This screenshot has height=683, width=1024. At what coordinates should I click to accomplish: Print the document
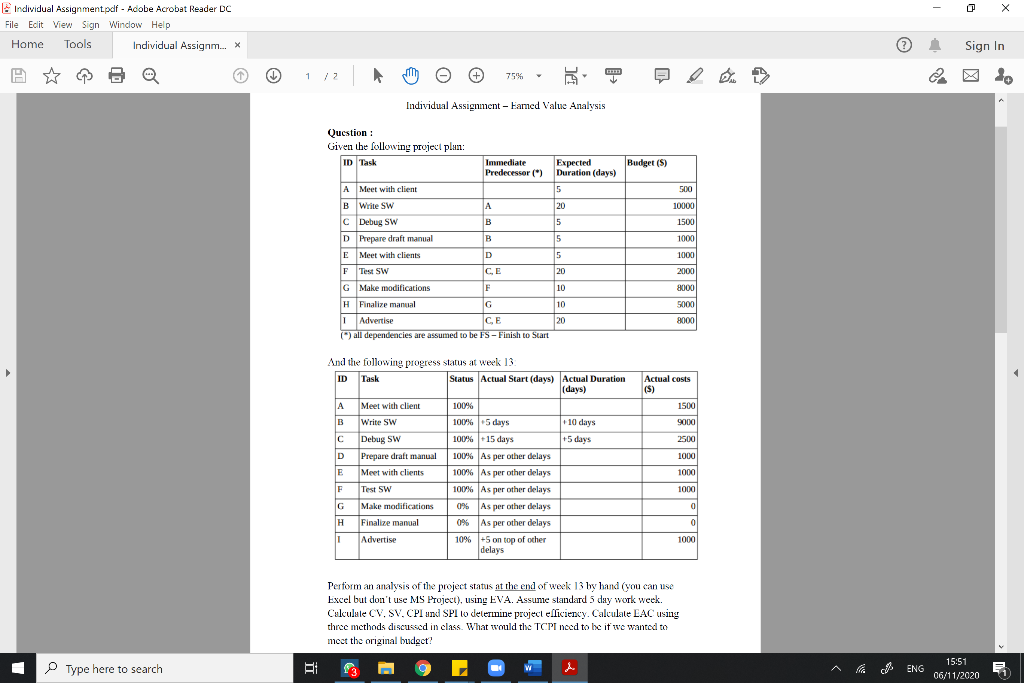[117, 75]
